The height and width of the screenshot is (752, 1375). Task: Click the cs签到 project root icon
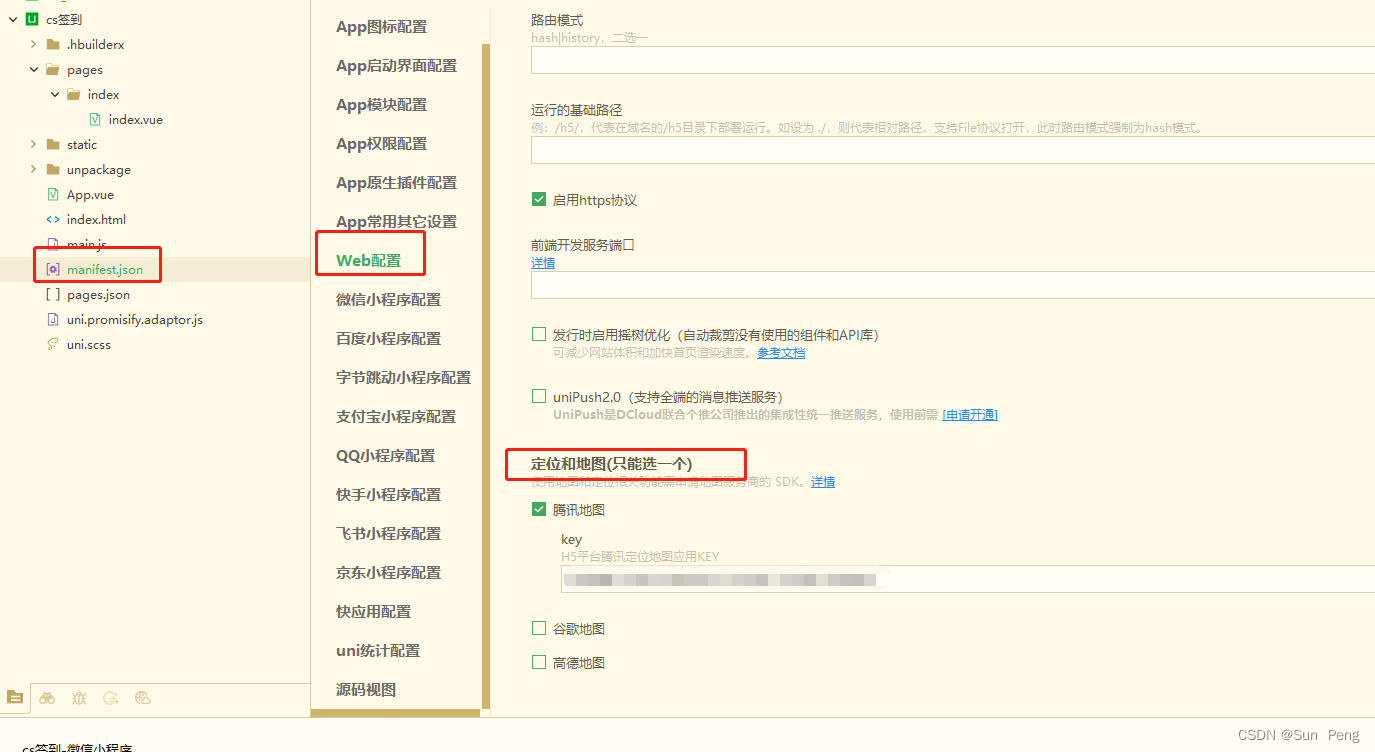point(32,19)
